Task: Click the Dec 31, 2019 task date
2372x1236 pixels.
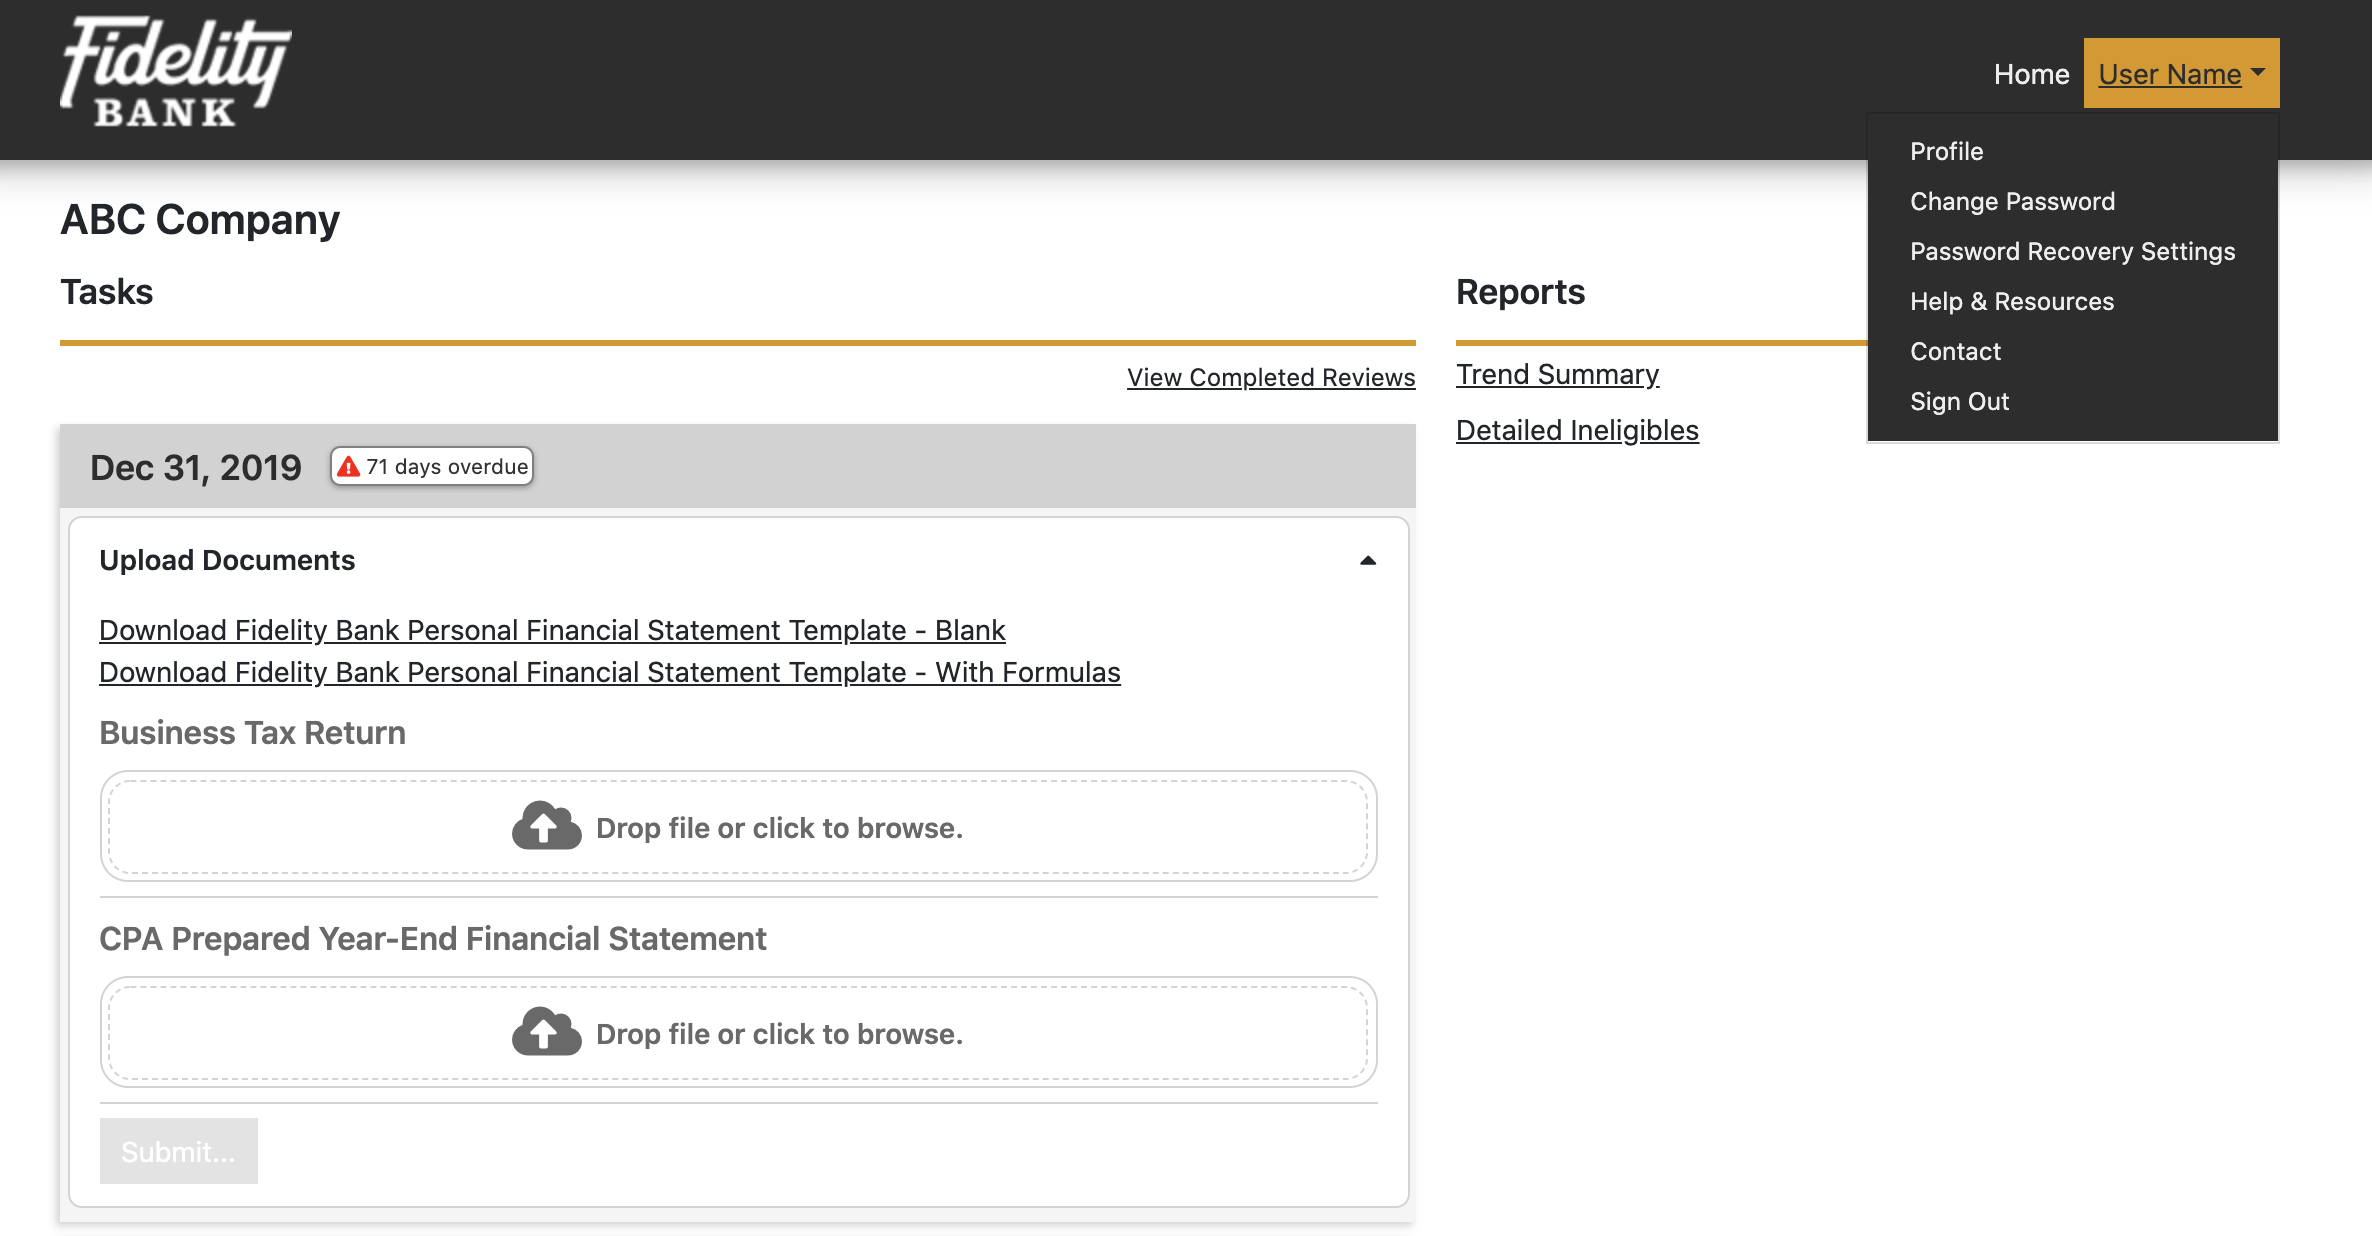Action: pyautogui.click(x=195, y=467)
